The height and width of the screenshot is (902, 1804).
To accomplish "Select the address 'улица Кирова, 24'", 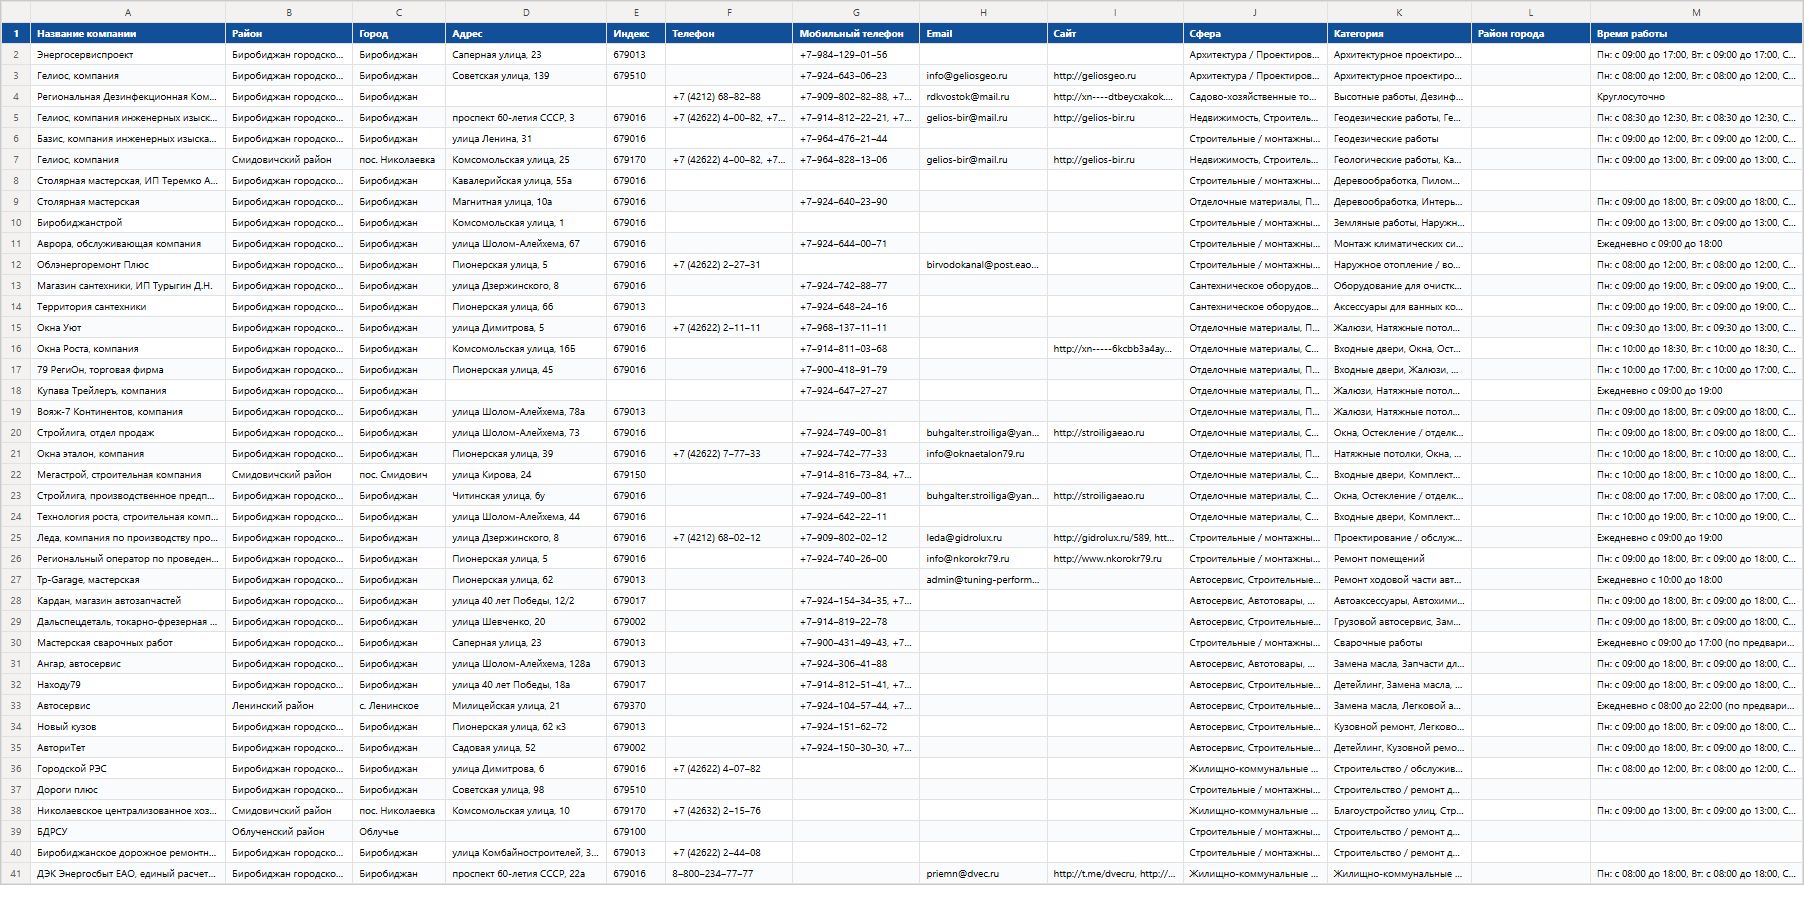I will (526, 475).
